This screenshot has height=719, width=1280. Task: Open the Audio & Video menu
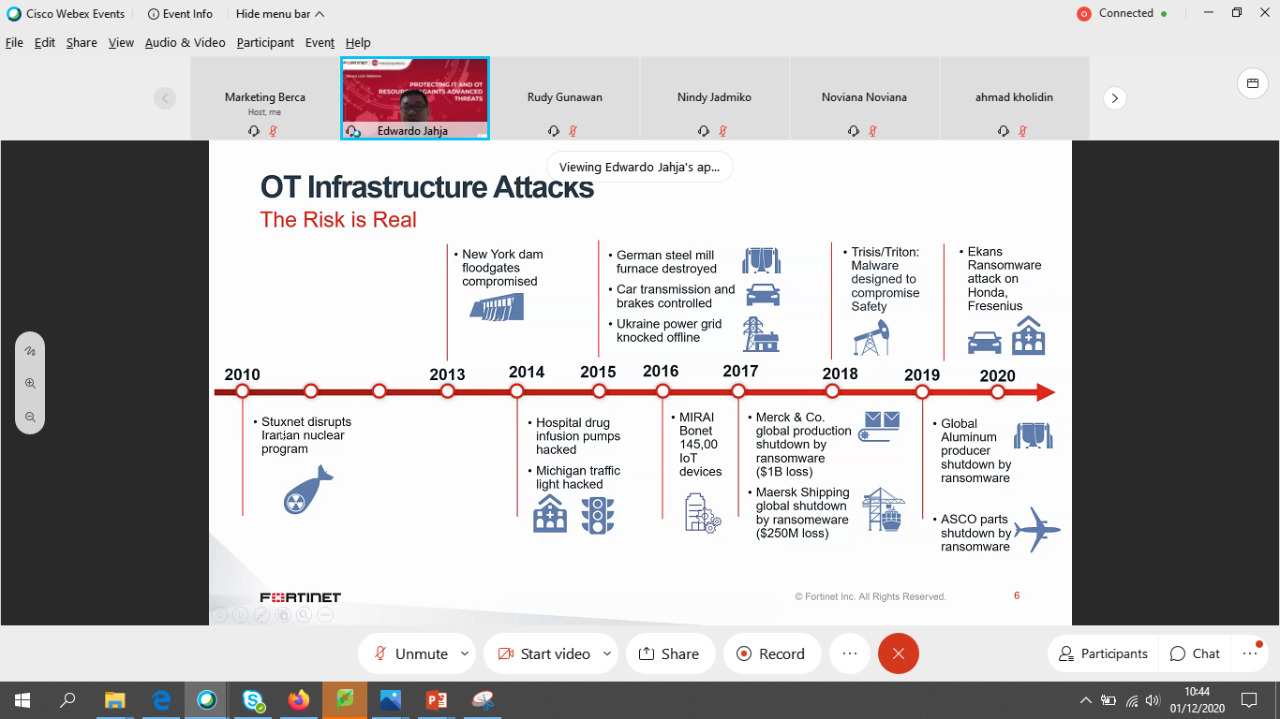click(185, 42)
